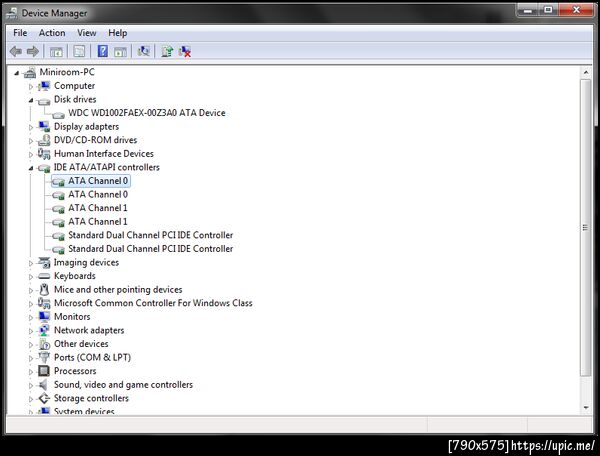Select the IDE ATA/ATAPI controllers label

pos(107,167)
